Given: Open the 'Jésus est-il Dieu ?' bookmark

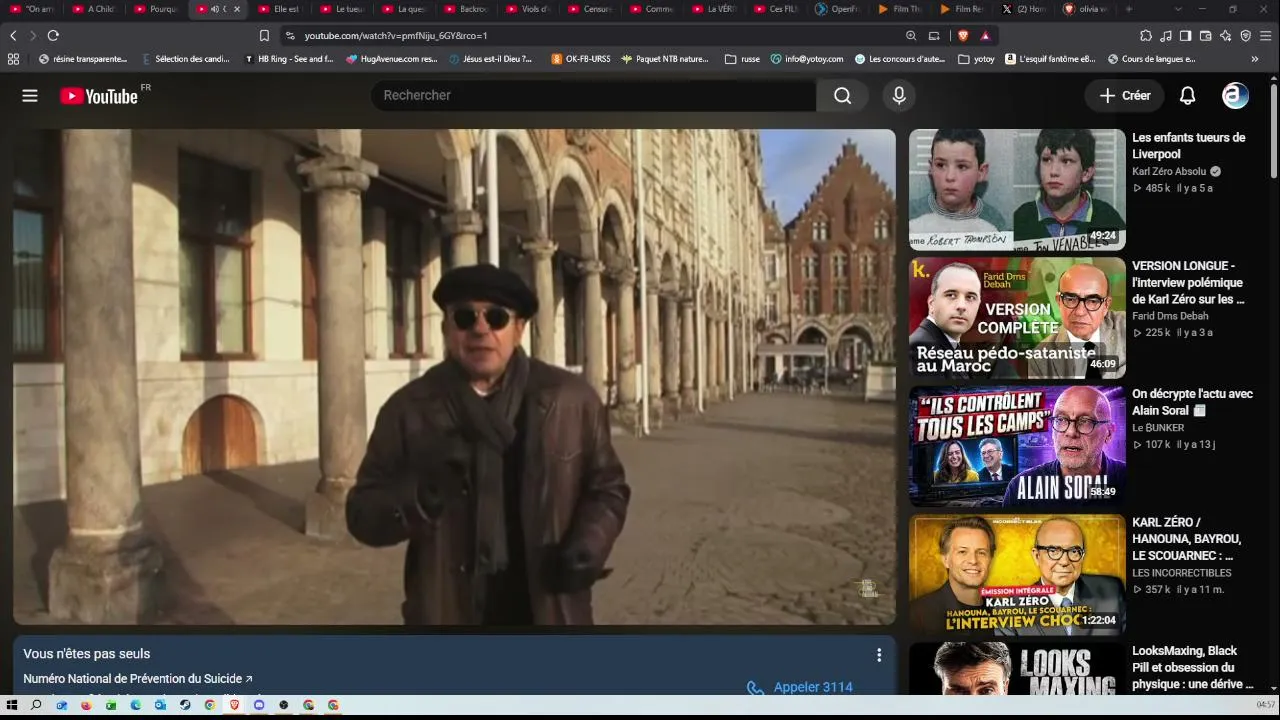Looking at the screenshot, I should [490, 59].
